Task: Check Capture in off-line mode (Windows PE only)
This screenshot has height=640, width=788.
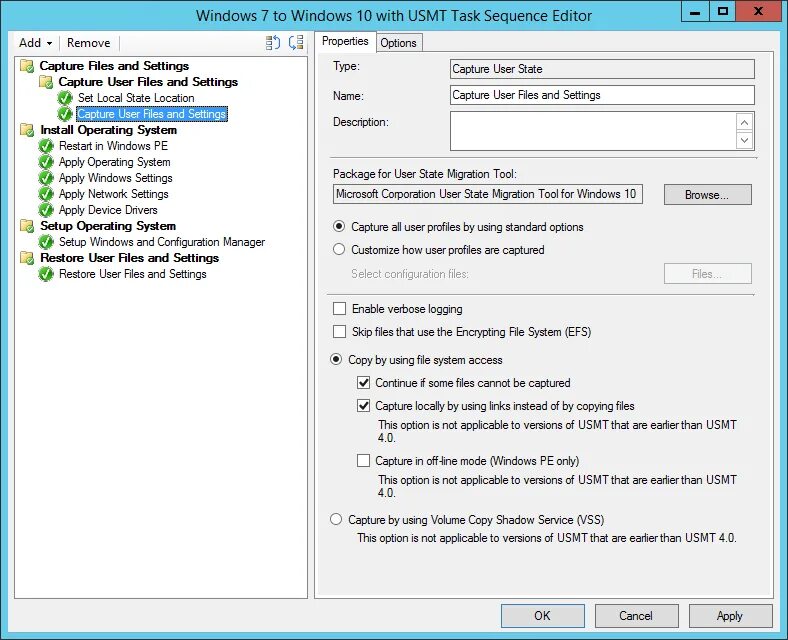Action: pos(363,460)
